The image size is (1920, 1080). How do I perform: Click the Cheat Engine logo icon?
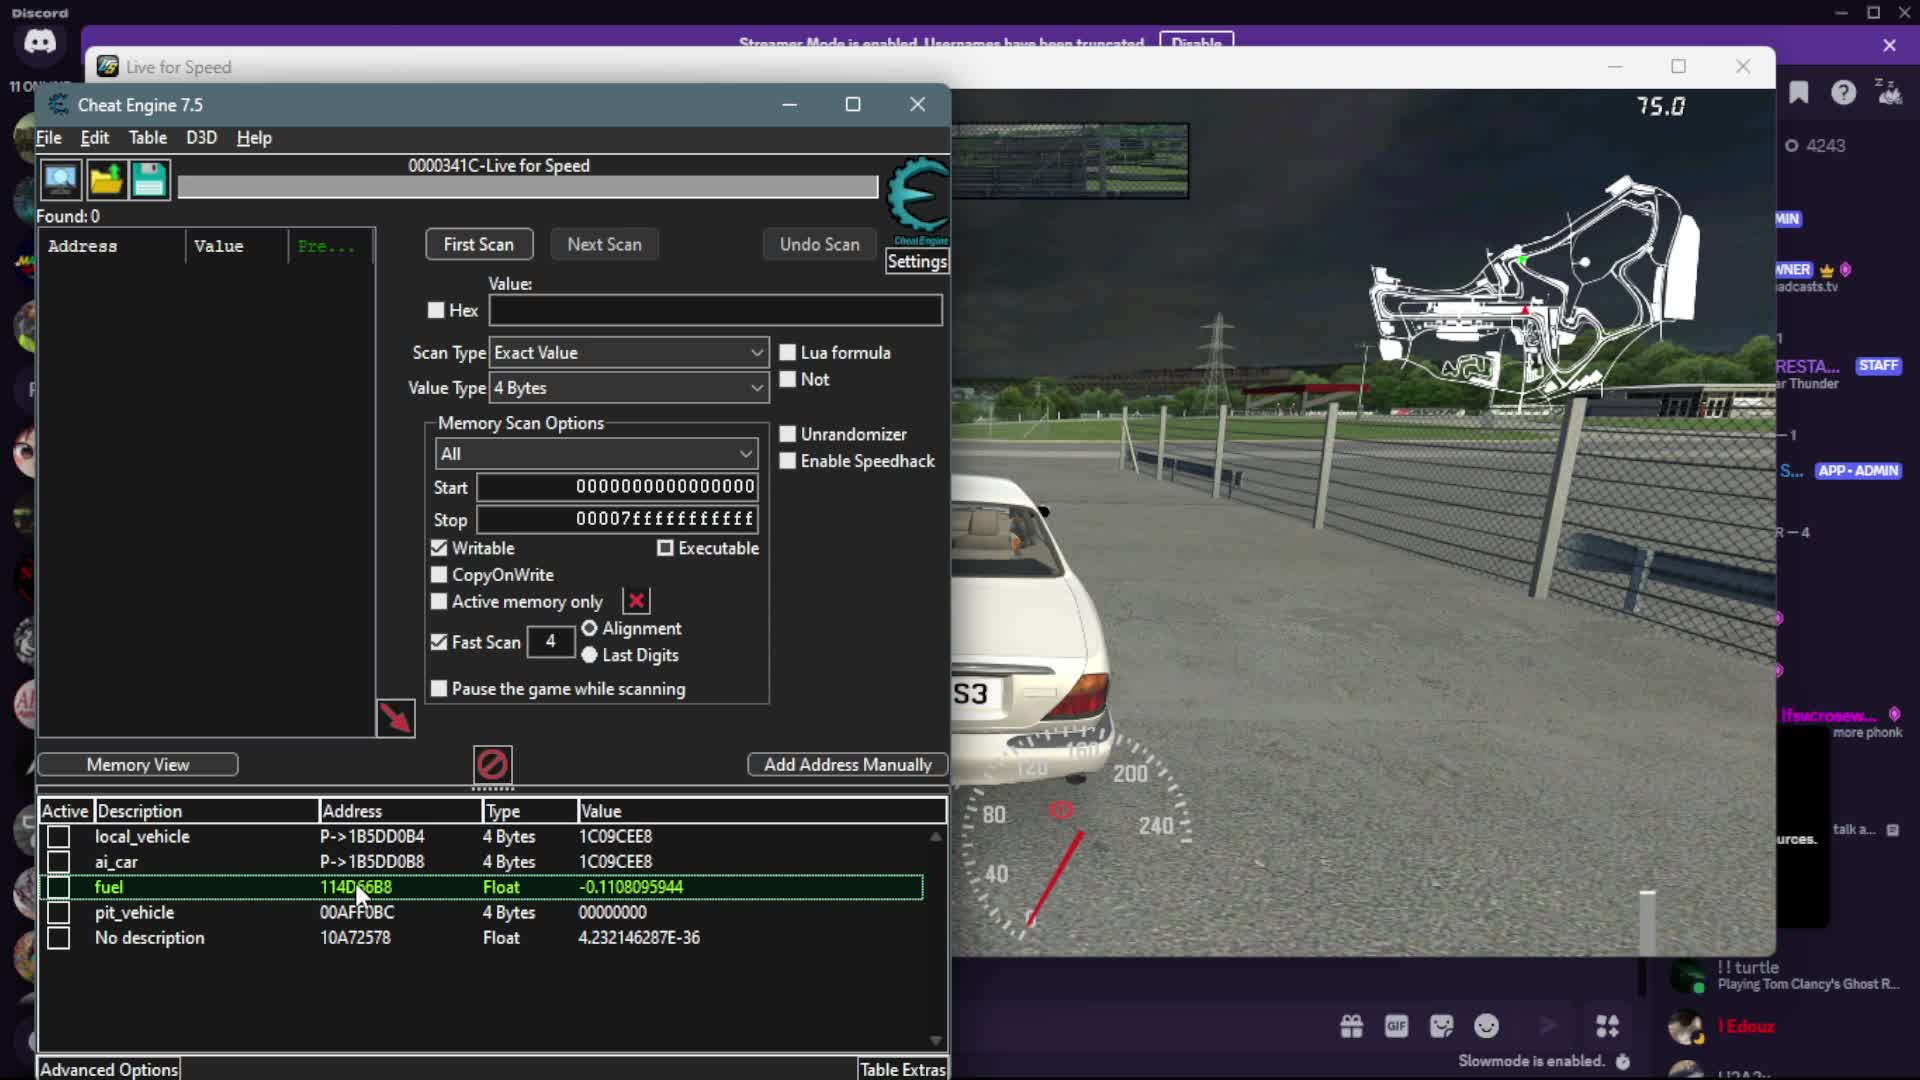pyautogui.click(x=917, y=196)
